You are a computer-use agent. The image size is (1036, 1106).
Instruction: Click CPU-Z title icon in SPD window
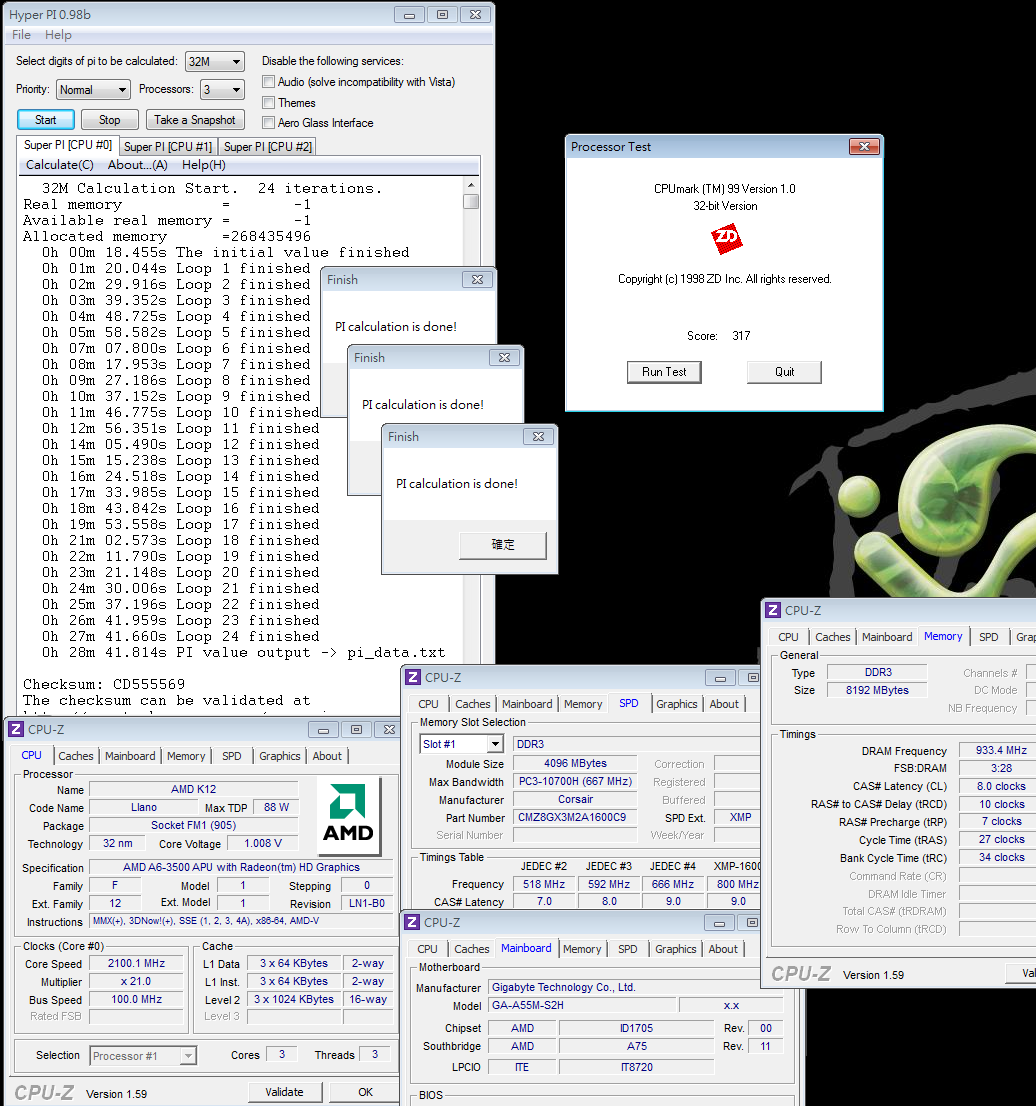[x=413, y=677]
